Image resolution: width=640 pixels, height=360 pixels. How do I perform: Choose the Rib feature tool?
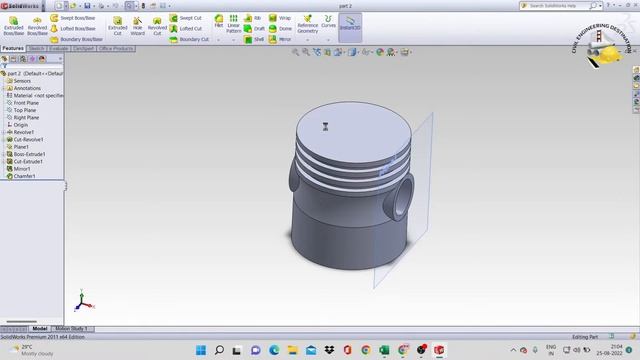click(253, 18)
